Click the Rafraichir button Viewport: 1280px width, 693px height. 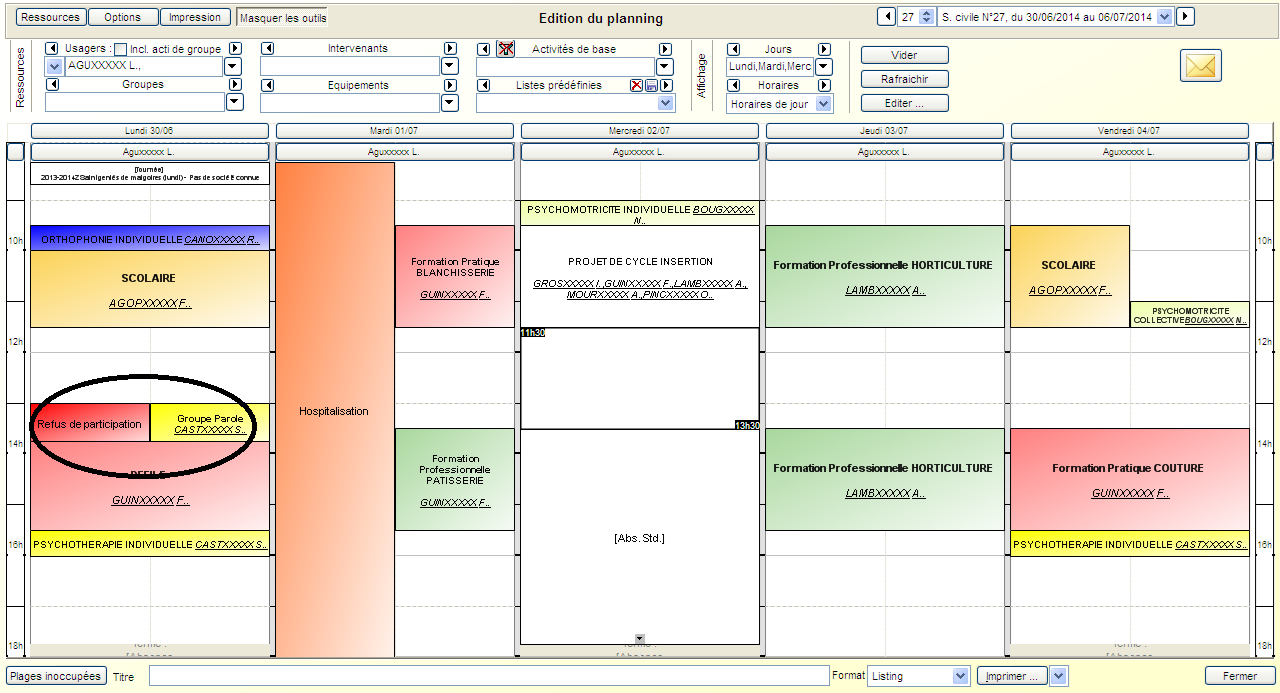[x=904, y=79]
